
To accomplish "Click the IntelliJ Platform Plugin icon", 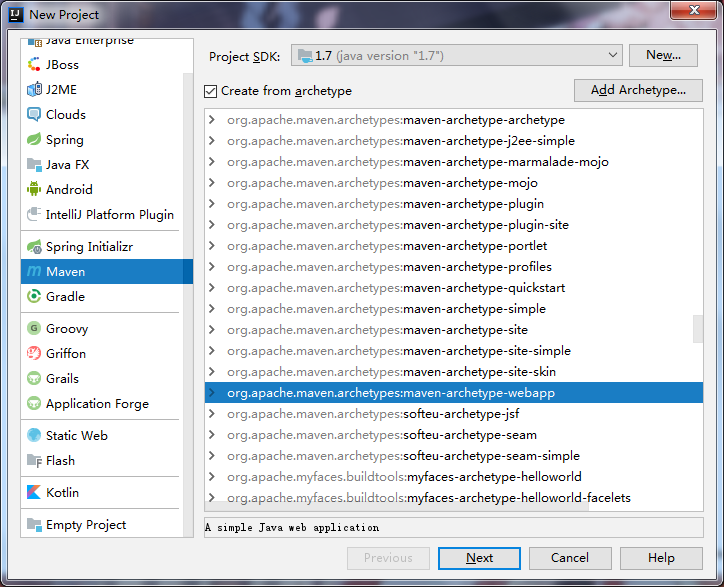I will [34, 214].
